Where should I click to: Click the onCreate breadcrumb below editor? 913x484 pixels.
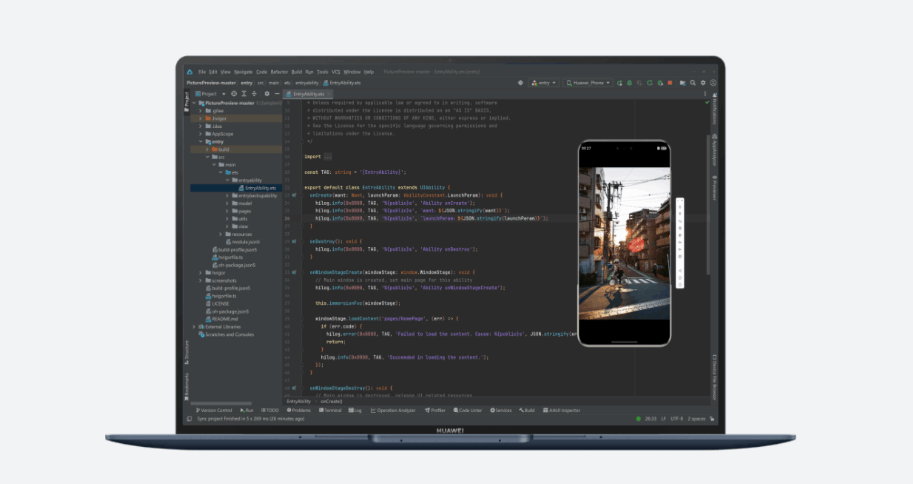click(x=331, y=401)
